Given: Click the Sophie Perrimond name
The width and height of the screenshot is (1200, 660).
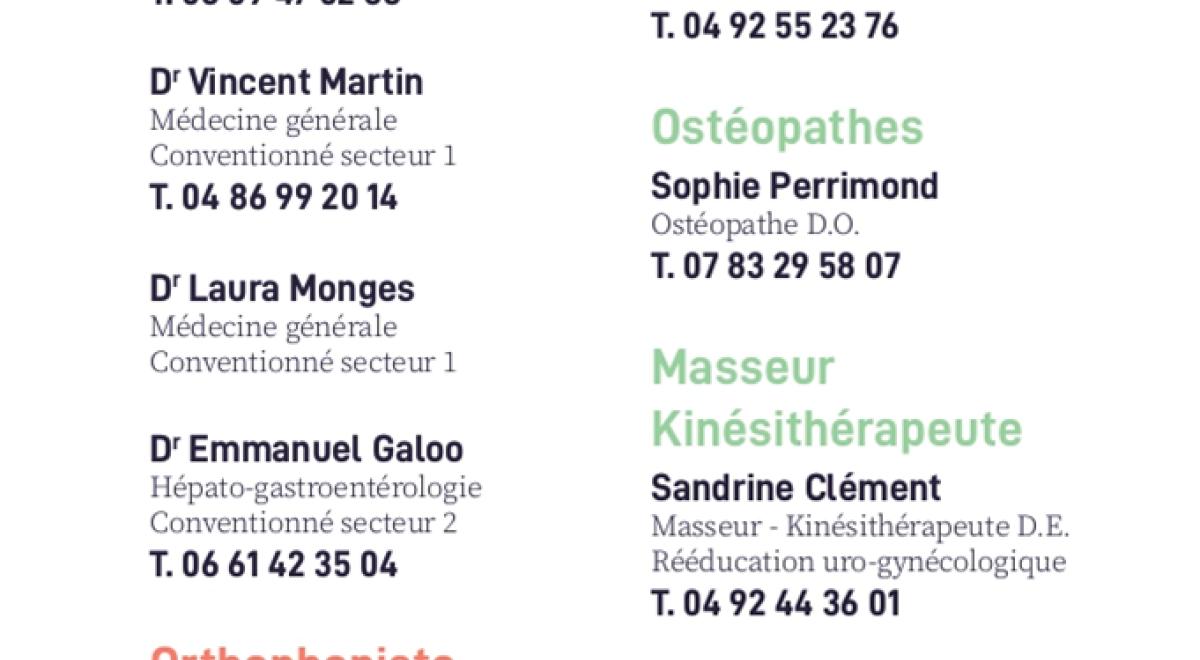Looking at the screenshot, I should tap(794, 186).
